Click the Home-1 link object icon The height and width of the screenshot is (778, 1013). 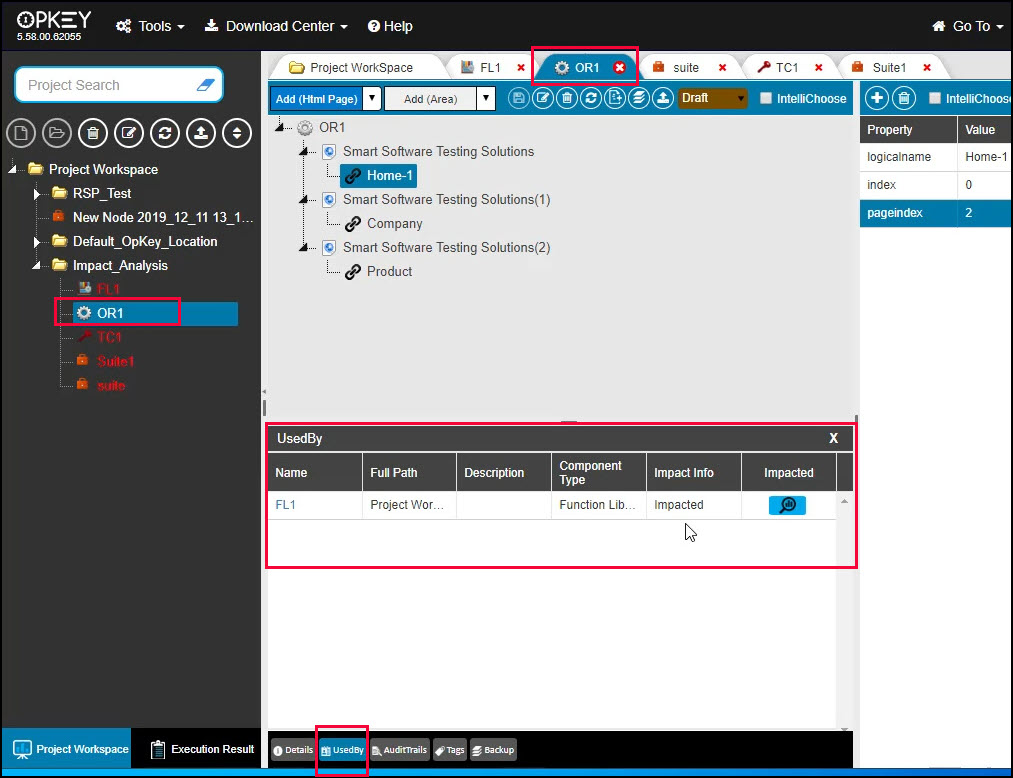pyautogui.click(x=353, y=176)
